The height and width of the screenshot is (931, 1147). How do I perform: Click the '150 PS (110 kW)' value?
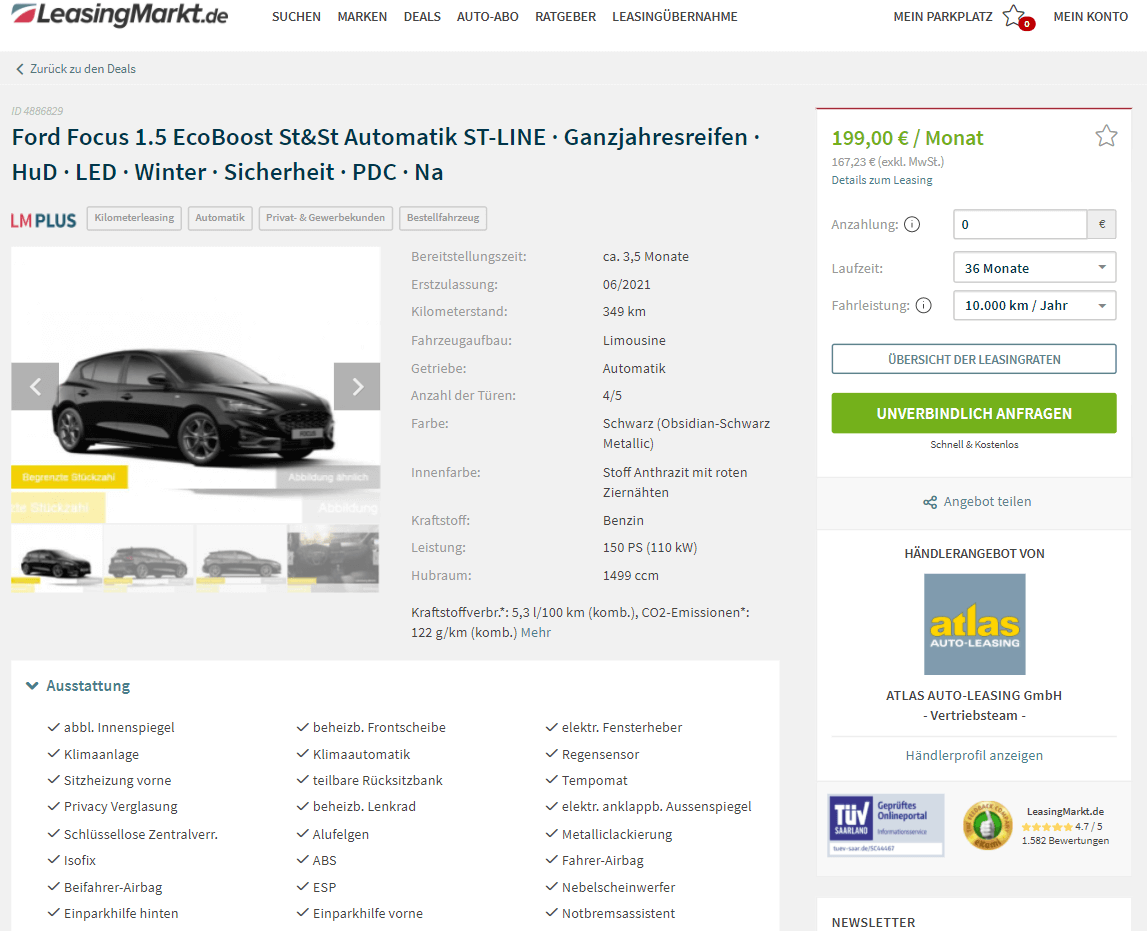pyautogui.click(x=650, y=548)
